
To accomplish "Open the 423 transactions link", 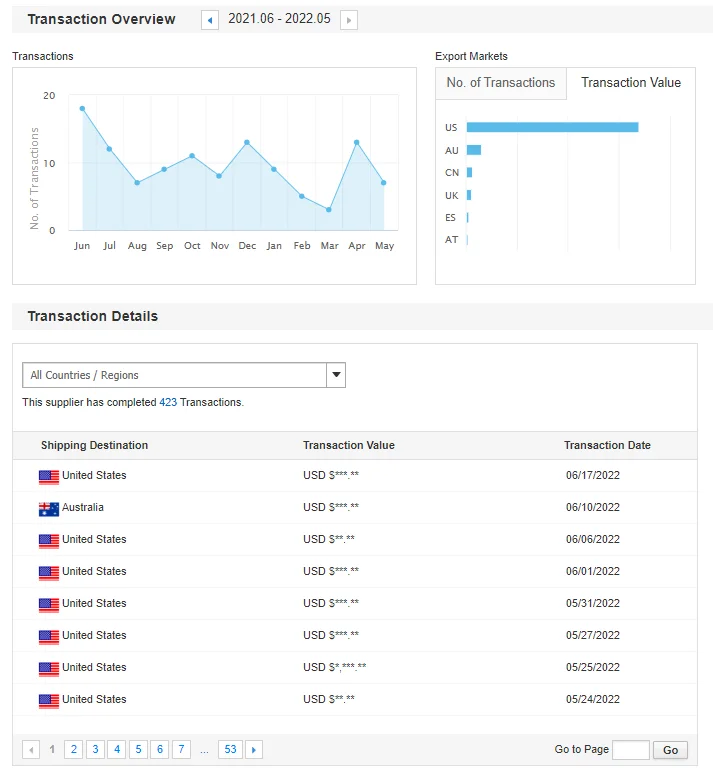I will (168, 402).
